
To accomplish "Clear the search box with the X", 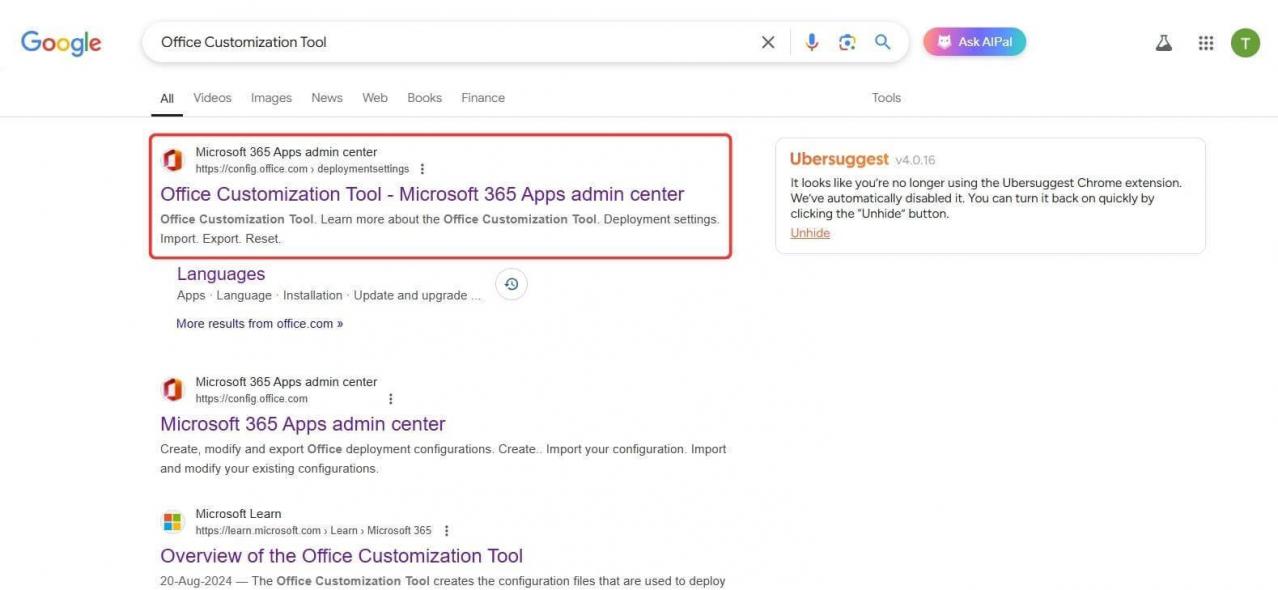I will [x=767, y=41].
